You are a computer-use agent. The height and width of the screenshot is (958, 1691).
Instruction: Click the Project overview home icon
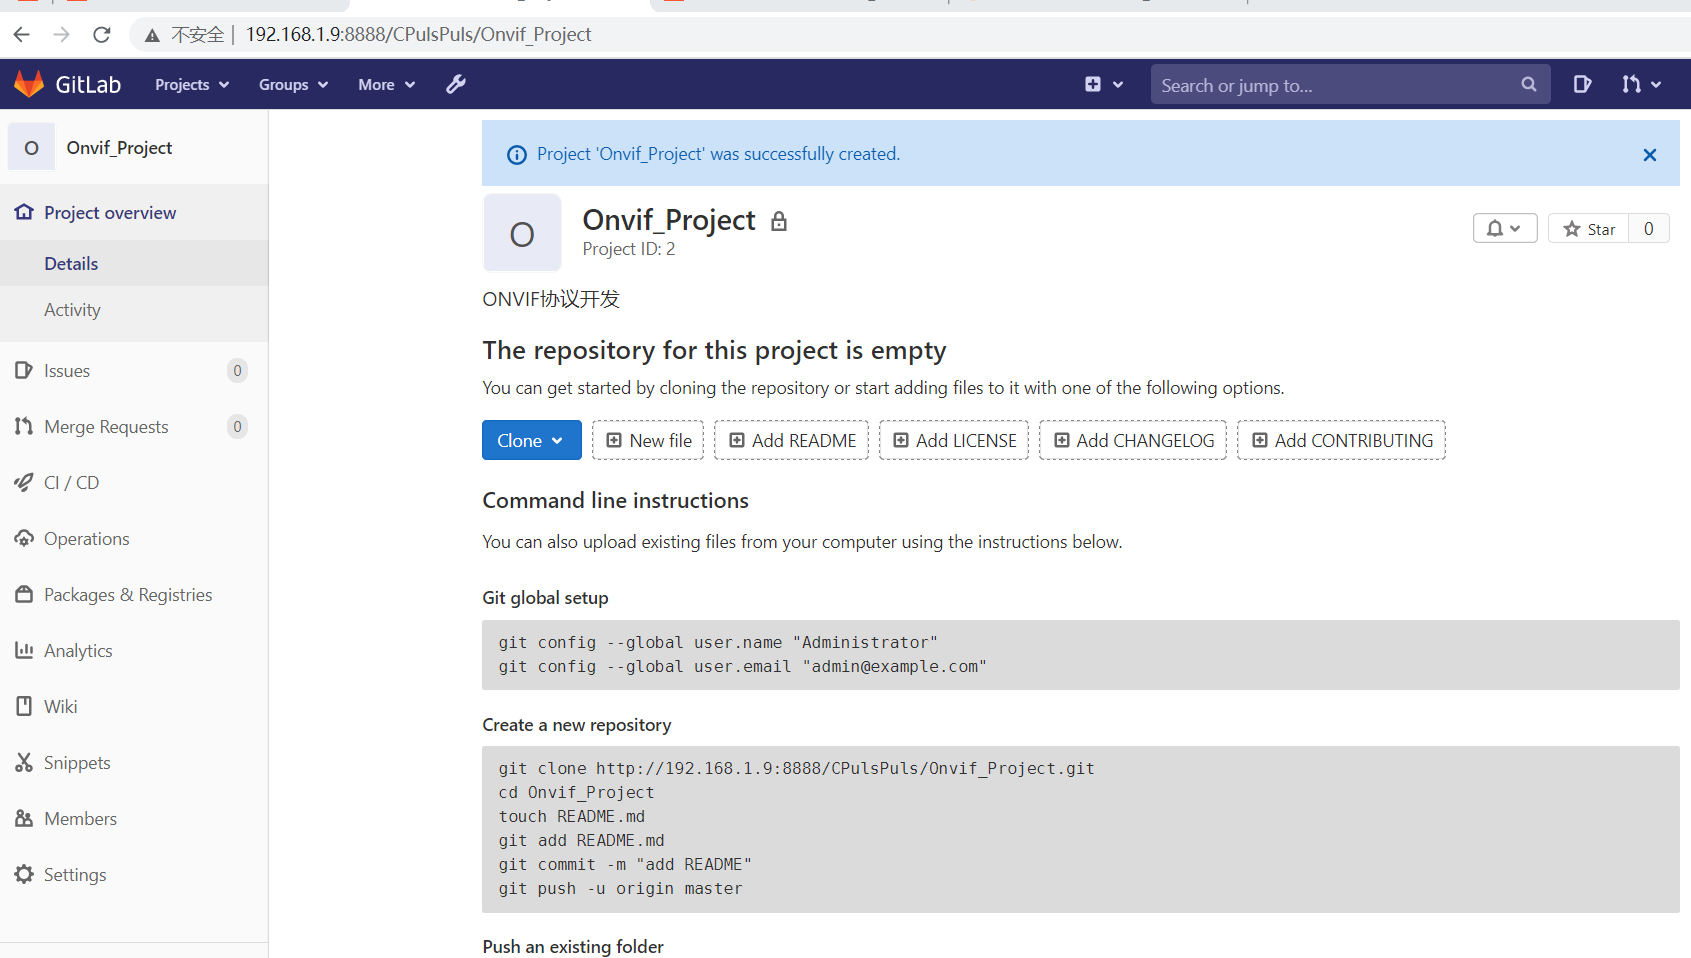click(x=24, y=212)
